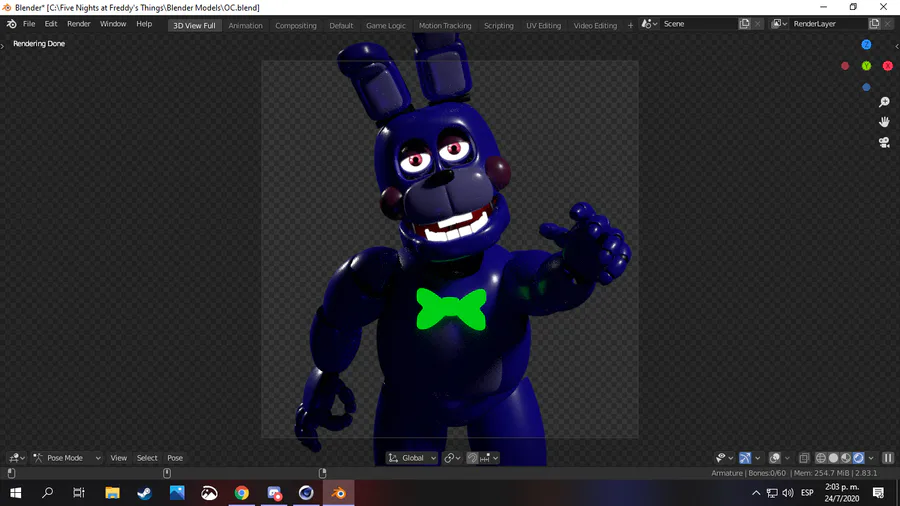Open the taskbar volume control
The height and width of the screenshot is (506, 900).
click(x=788, y=493)
